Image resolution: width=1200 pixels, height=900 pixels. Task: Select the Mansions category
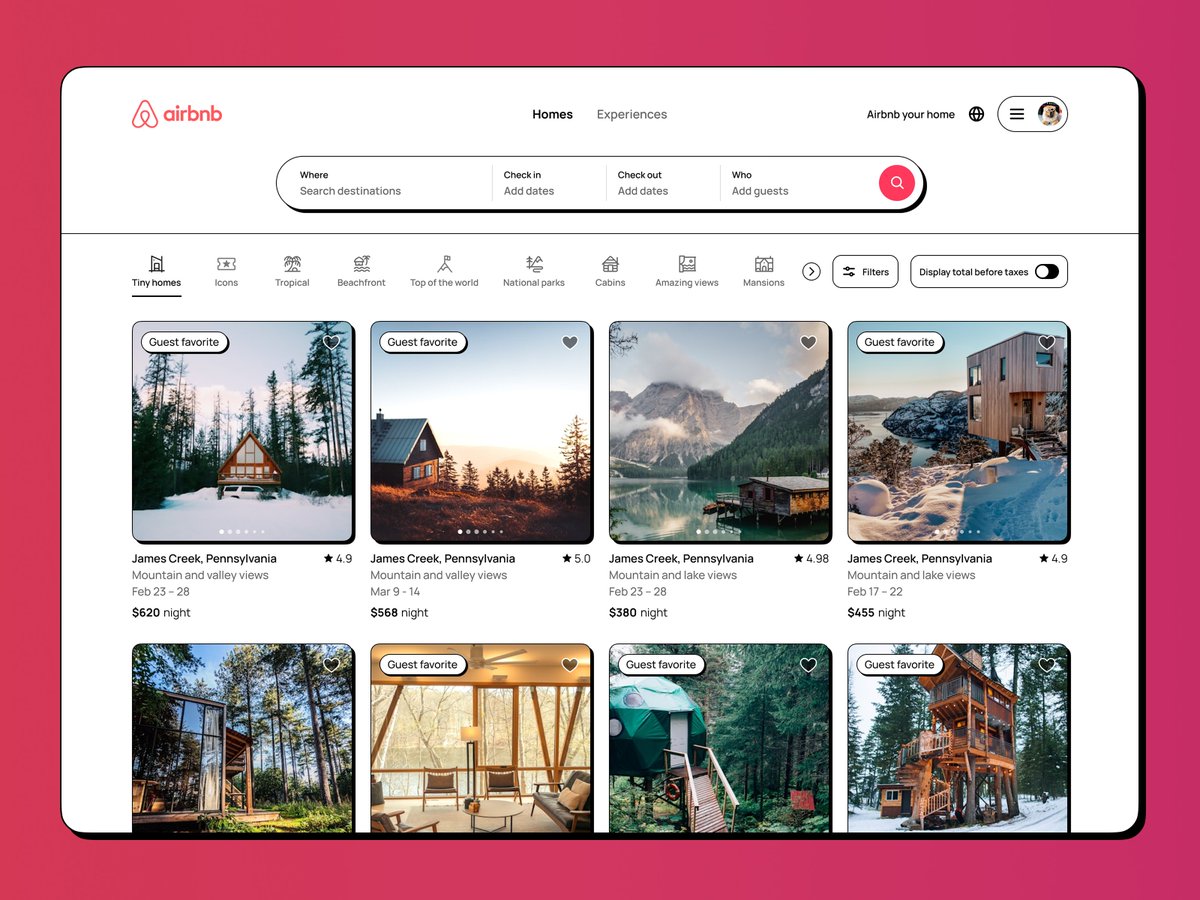[764, 271]
